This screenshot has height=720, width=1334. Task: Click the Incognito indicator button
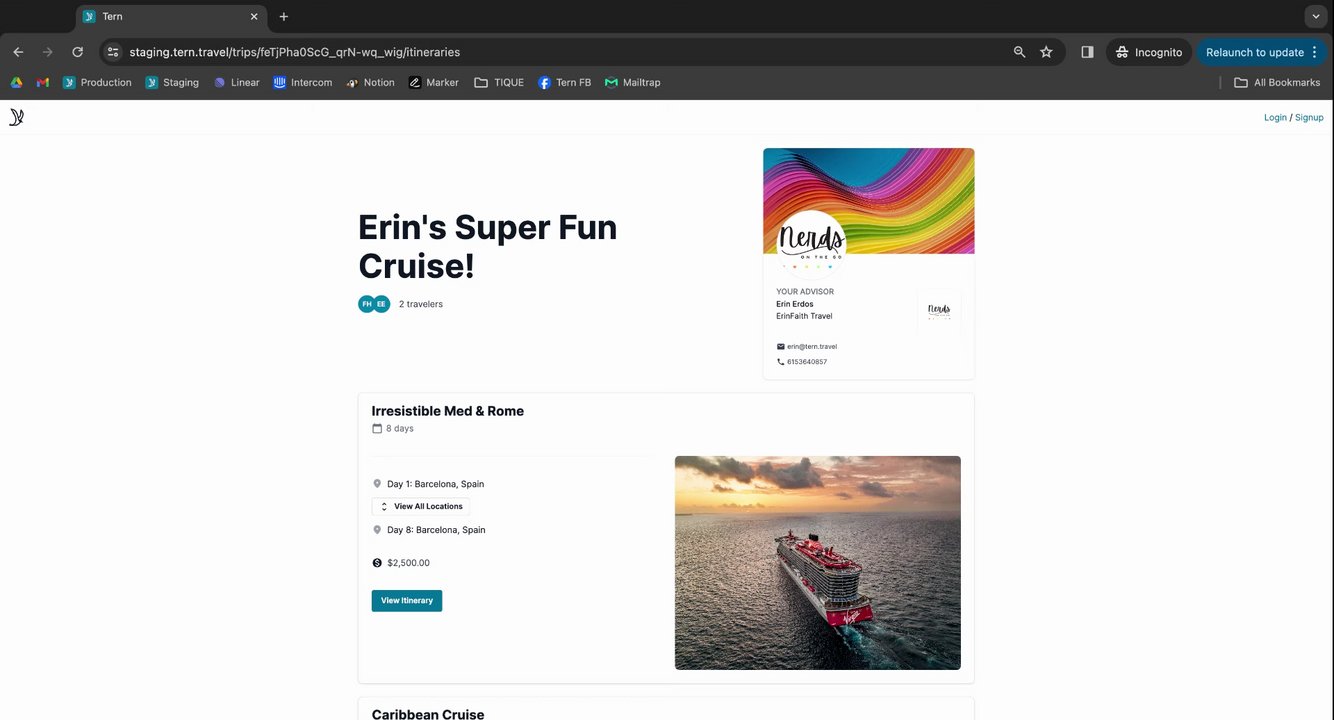click(1149, 52)
